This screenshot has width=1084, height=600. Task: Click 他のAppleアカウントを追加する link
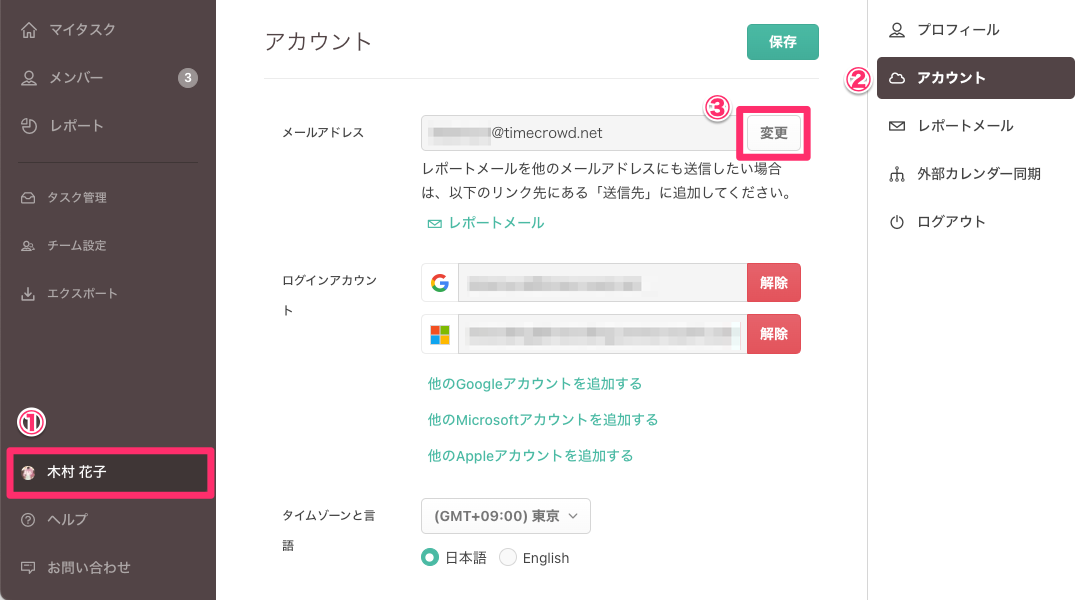click(530, 456)
